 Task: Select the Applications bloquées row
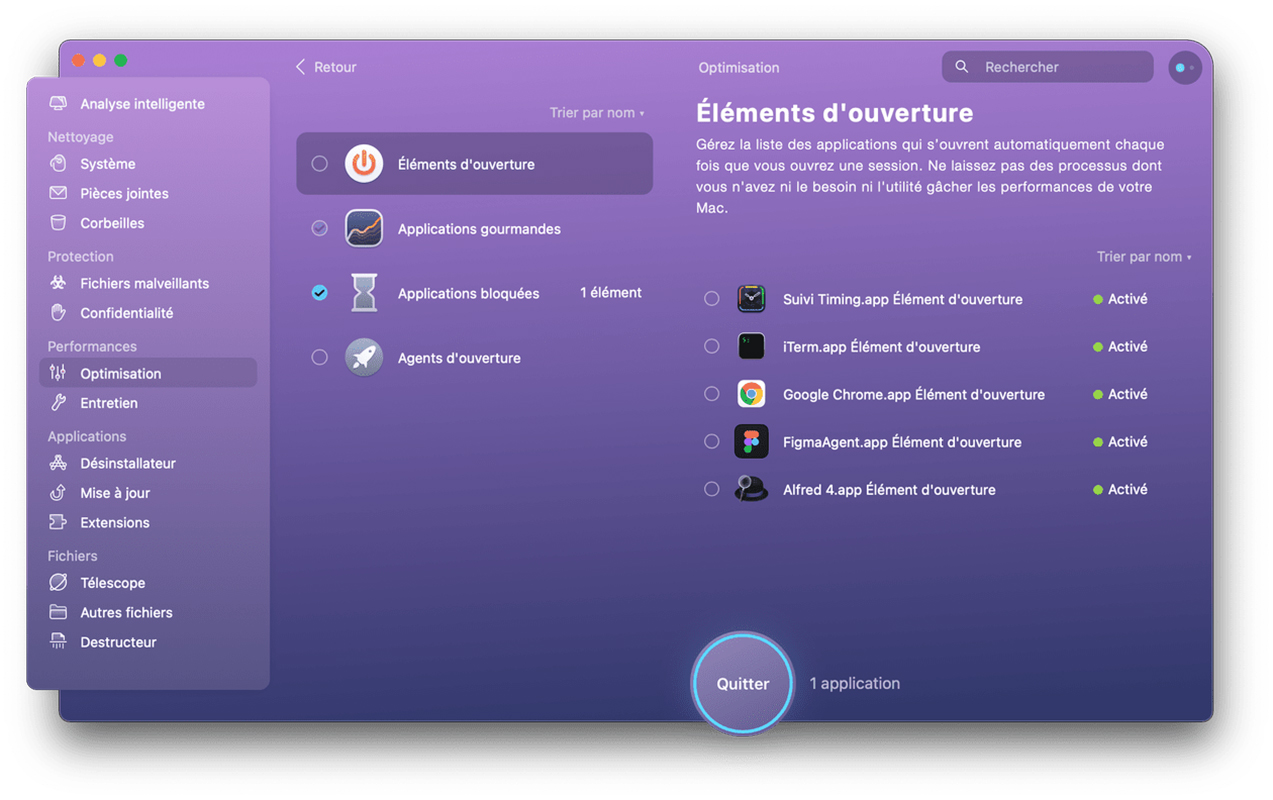point(475,293)
